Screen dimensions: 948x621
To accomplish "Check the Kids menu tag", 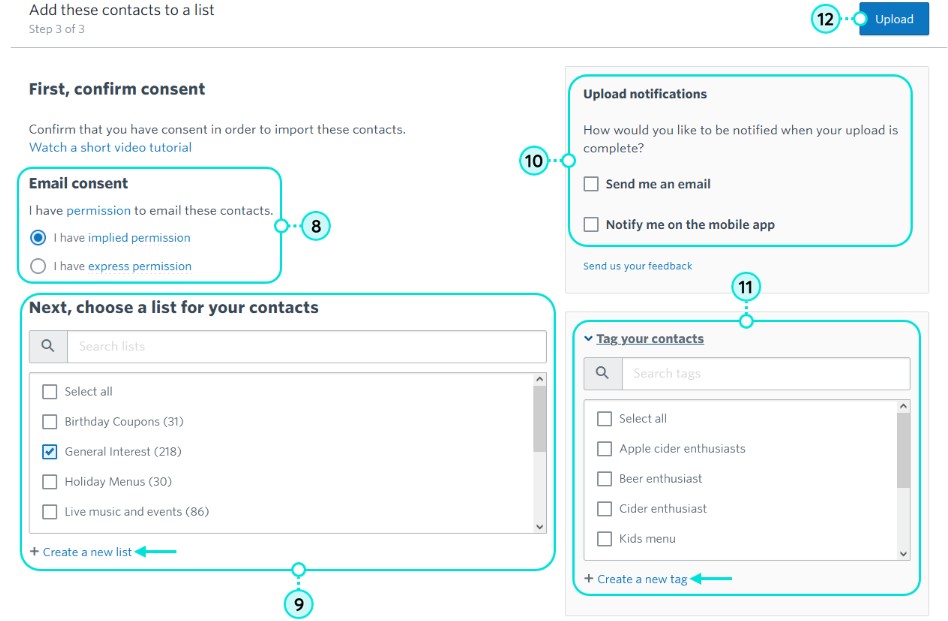I will tap(604, 539).
